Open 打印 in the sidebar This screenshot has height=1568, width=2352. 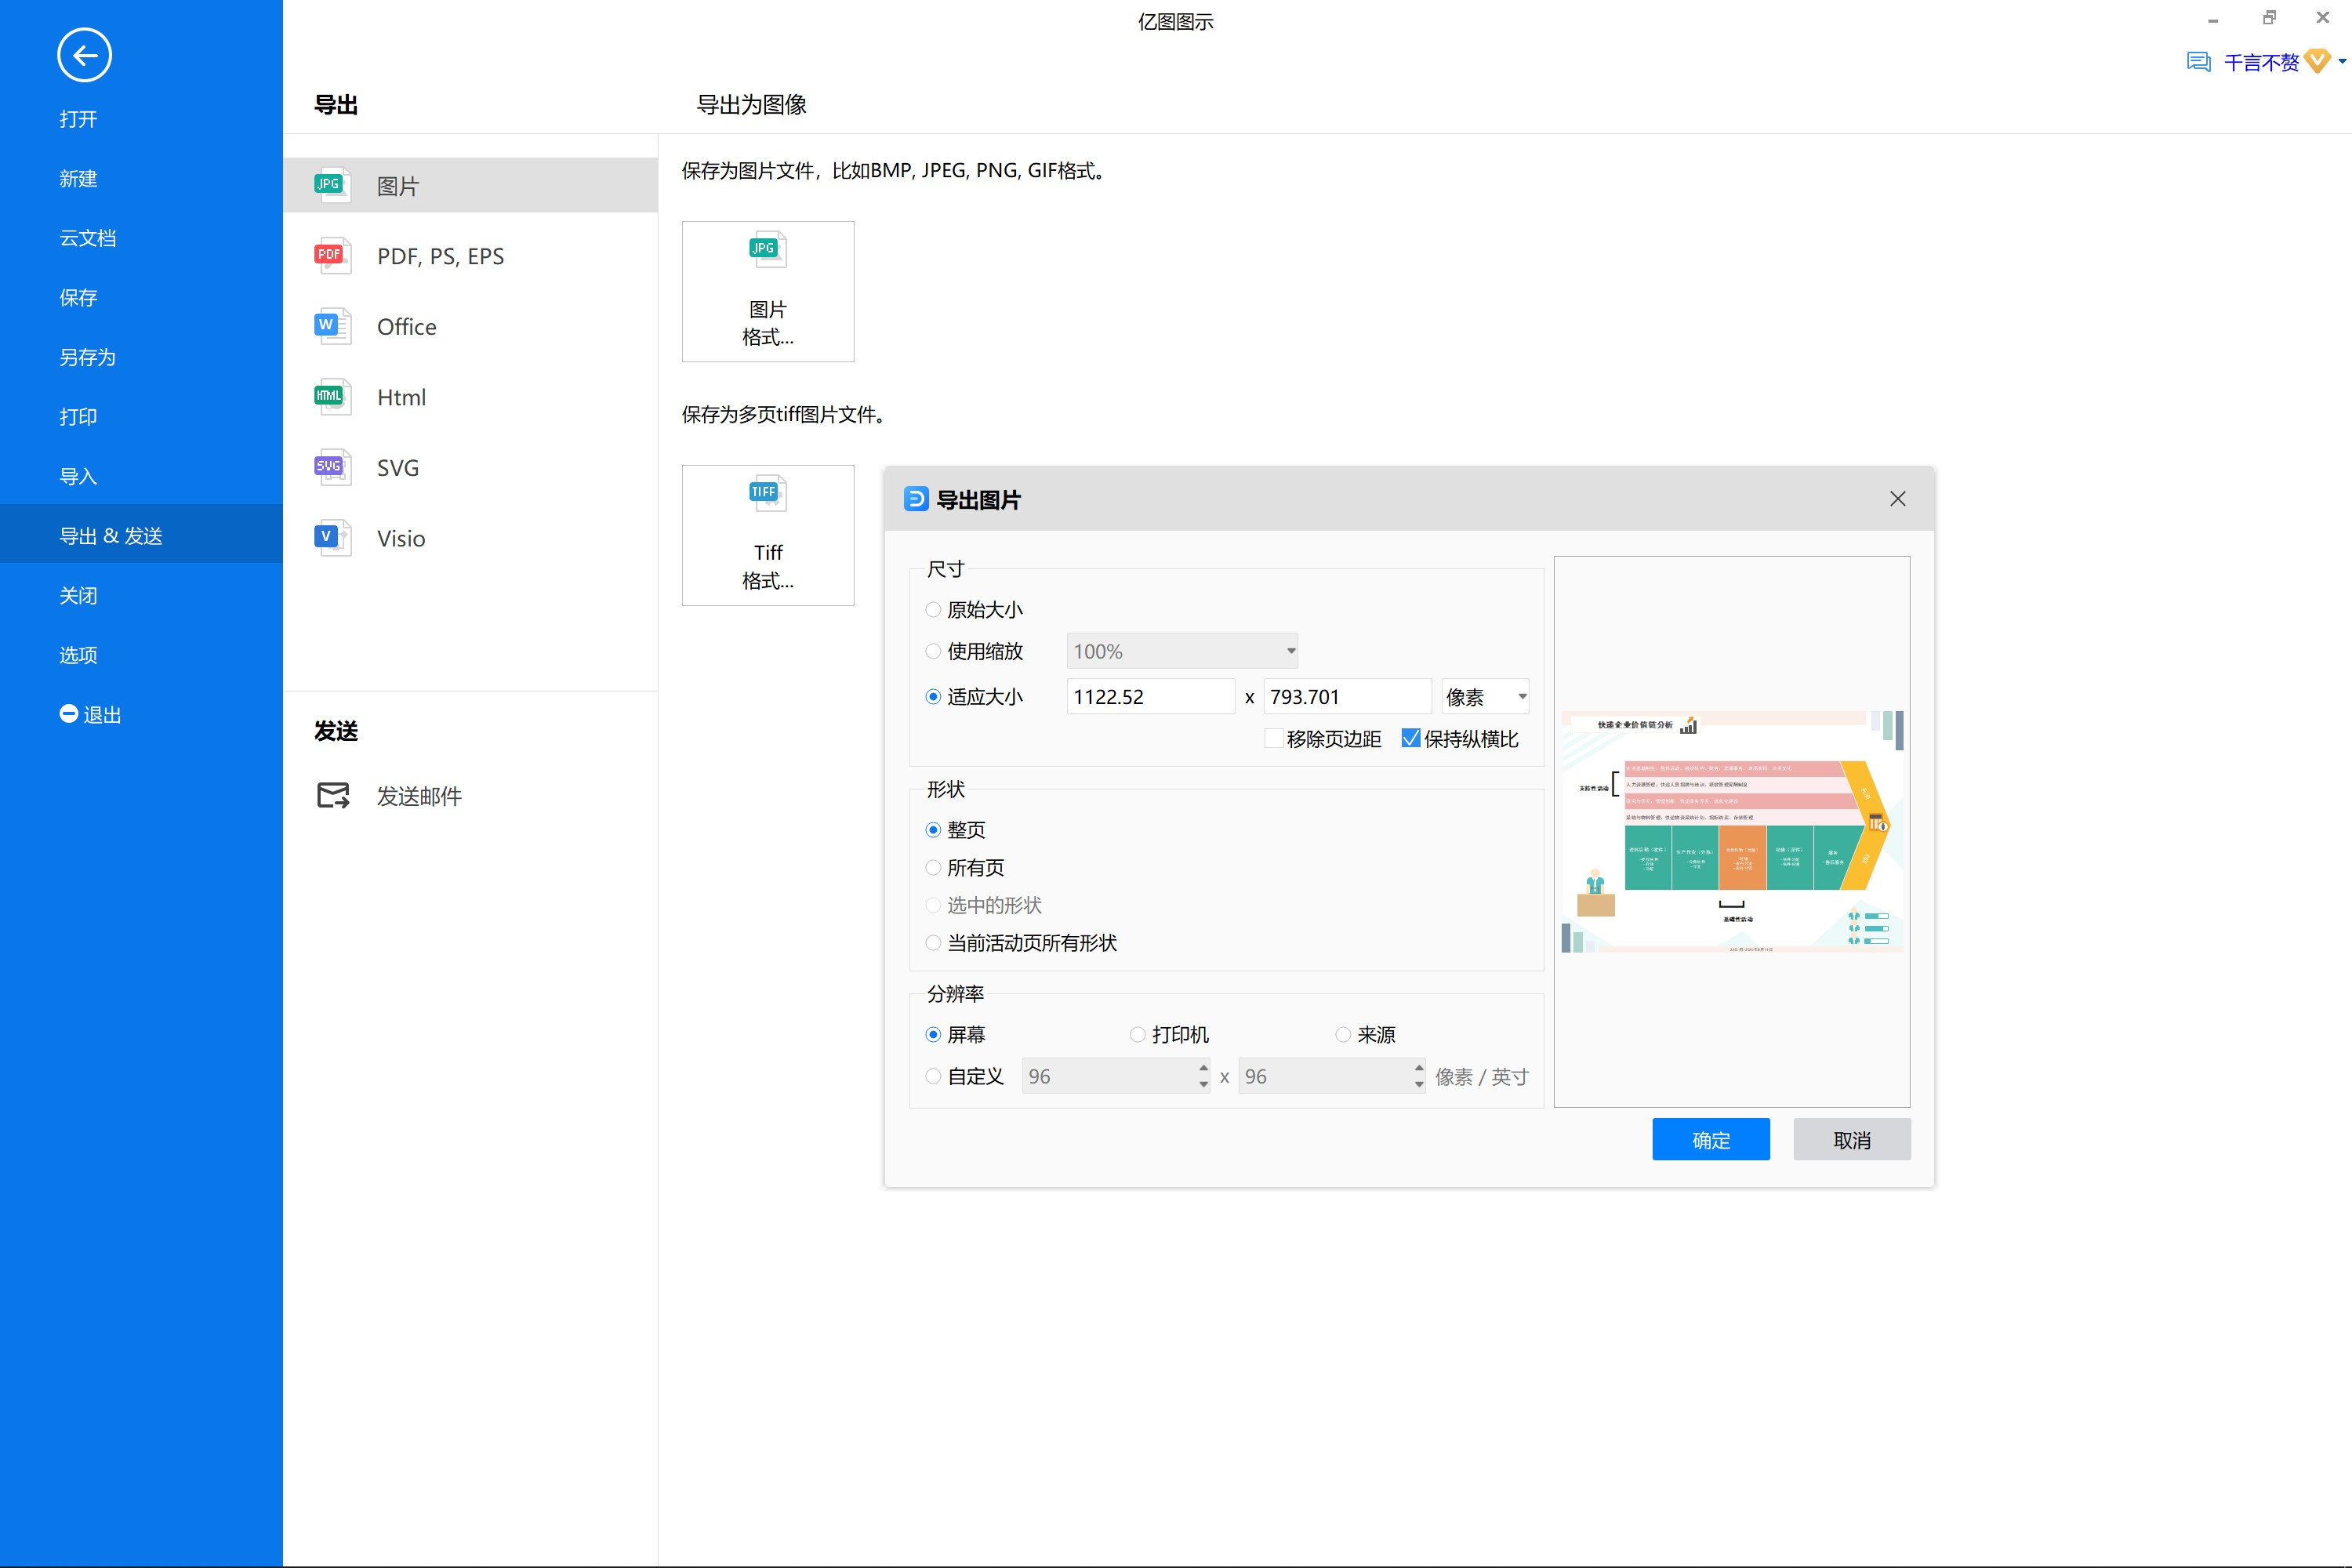78,416
